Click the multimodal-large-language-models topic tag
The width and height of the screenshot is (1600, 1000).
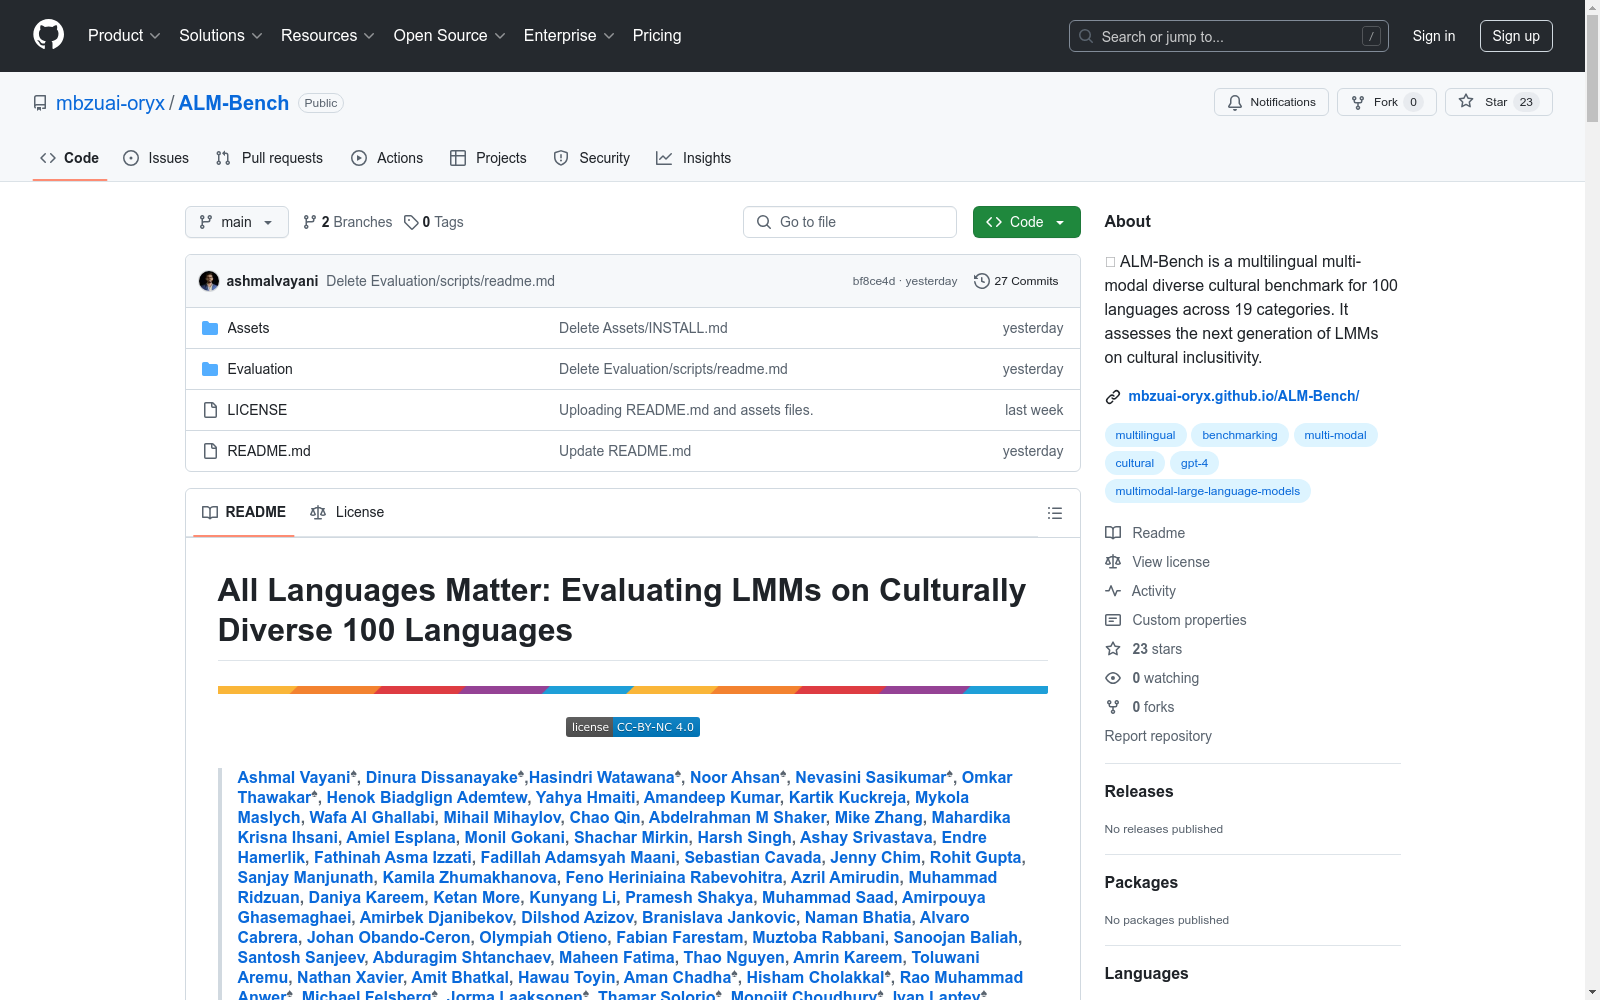[x=1208, y=491]
